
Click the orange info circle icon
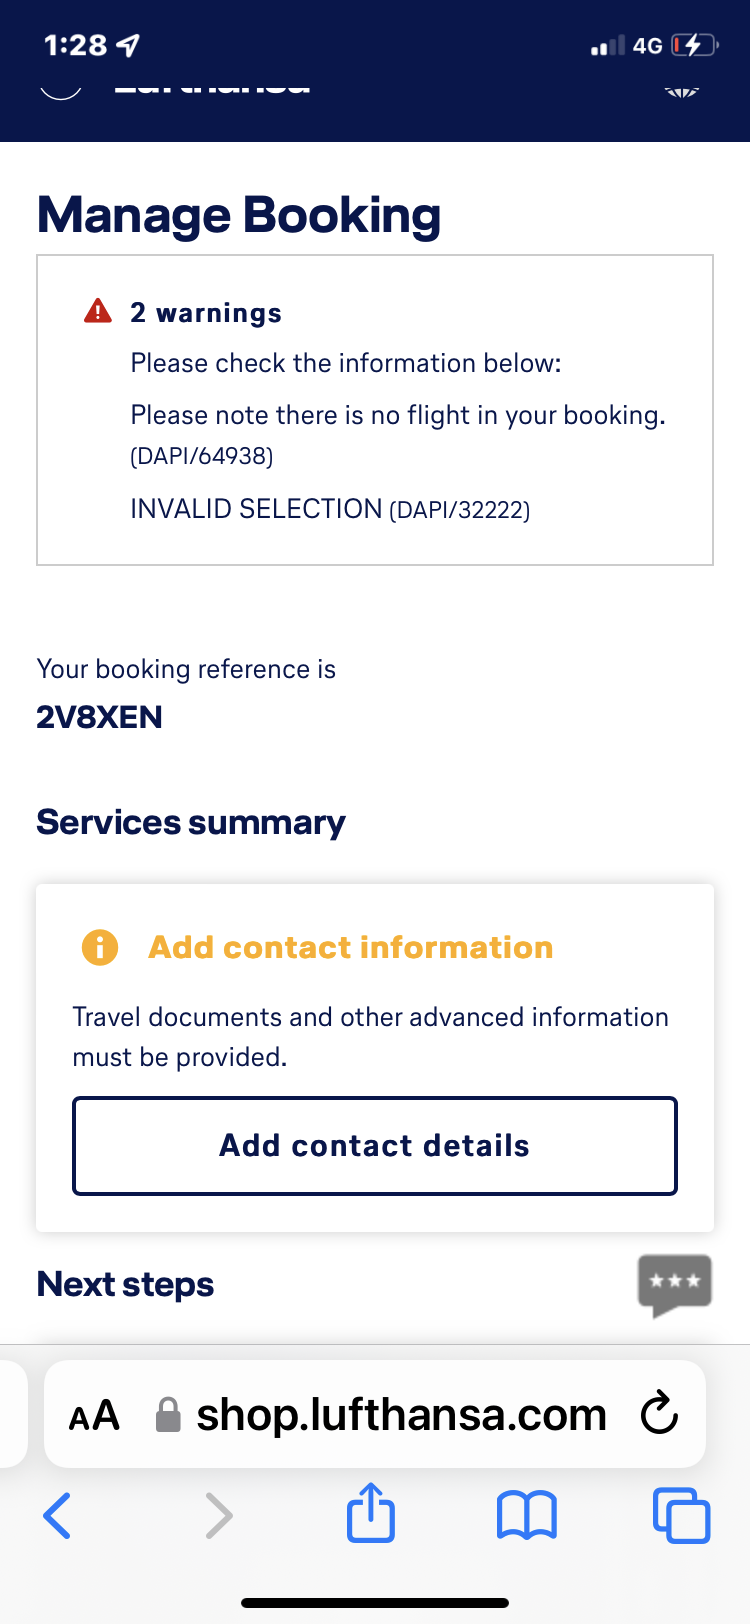(x=100, y=946)
